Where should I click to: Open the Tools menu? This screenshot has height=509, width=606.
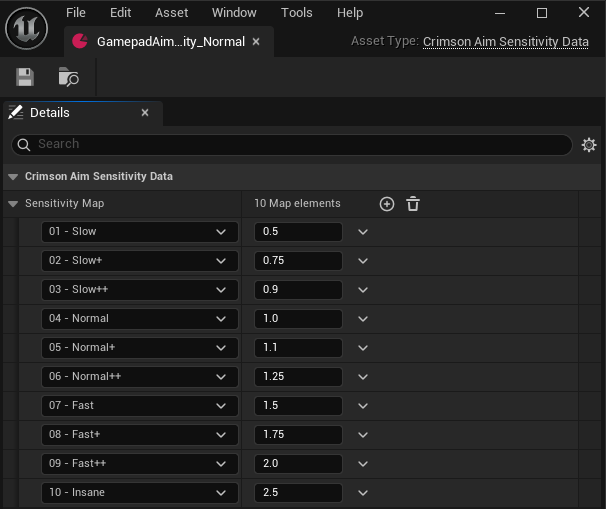tap(296, 13)
